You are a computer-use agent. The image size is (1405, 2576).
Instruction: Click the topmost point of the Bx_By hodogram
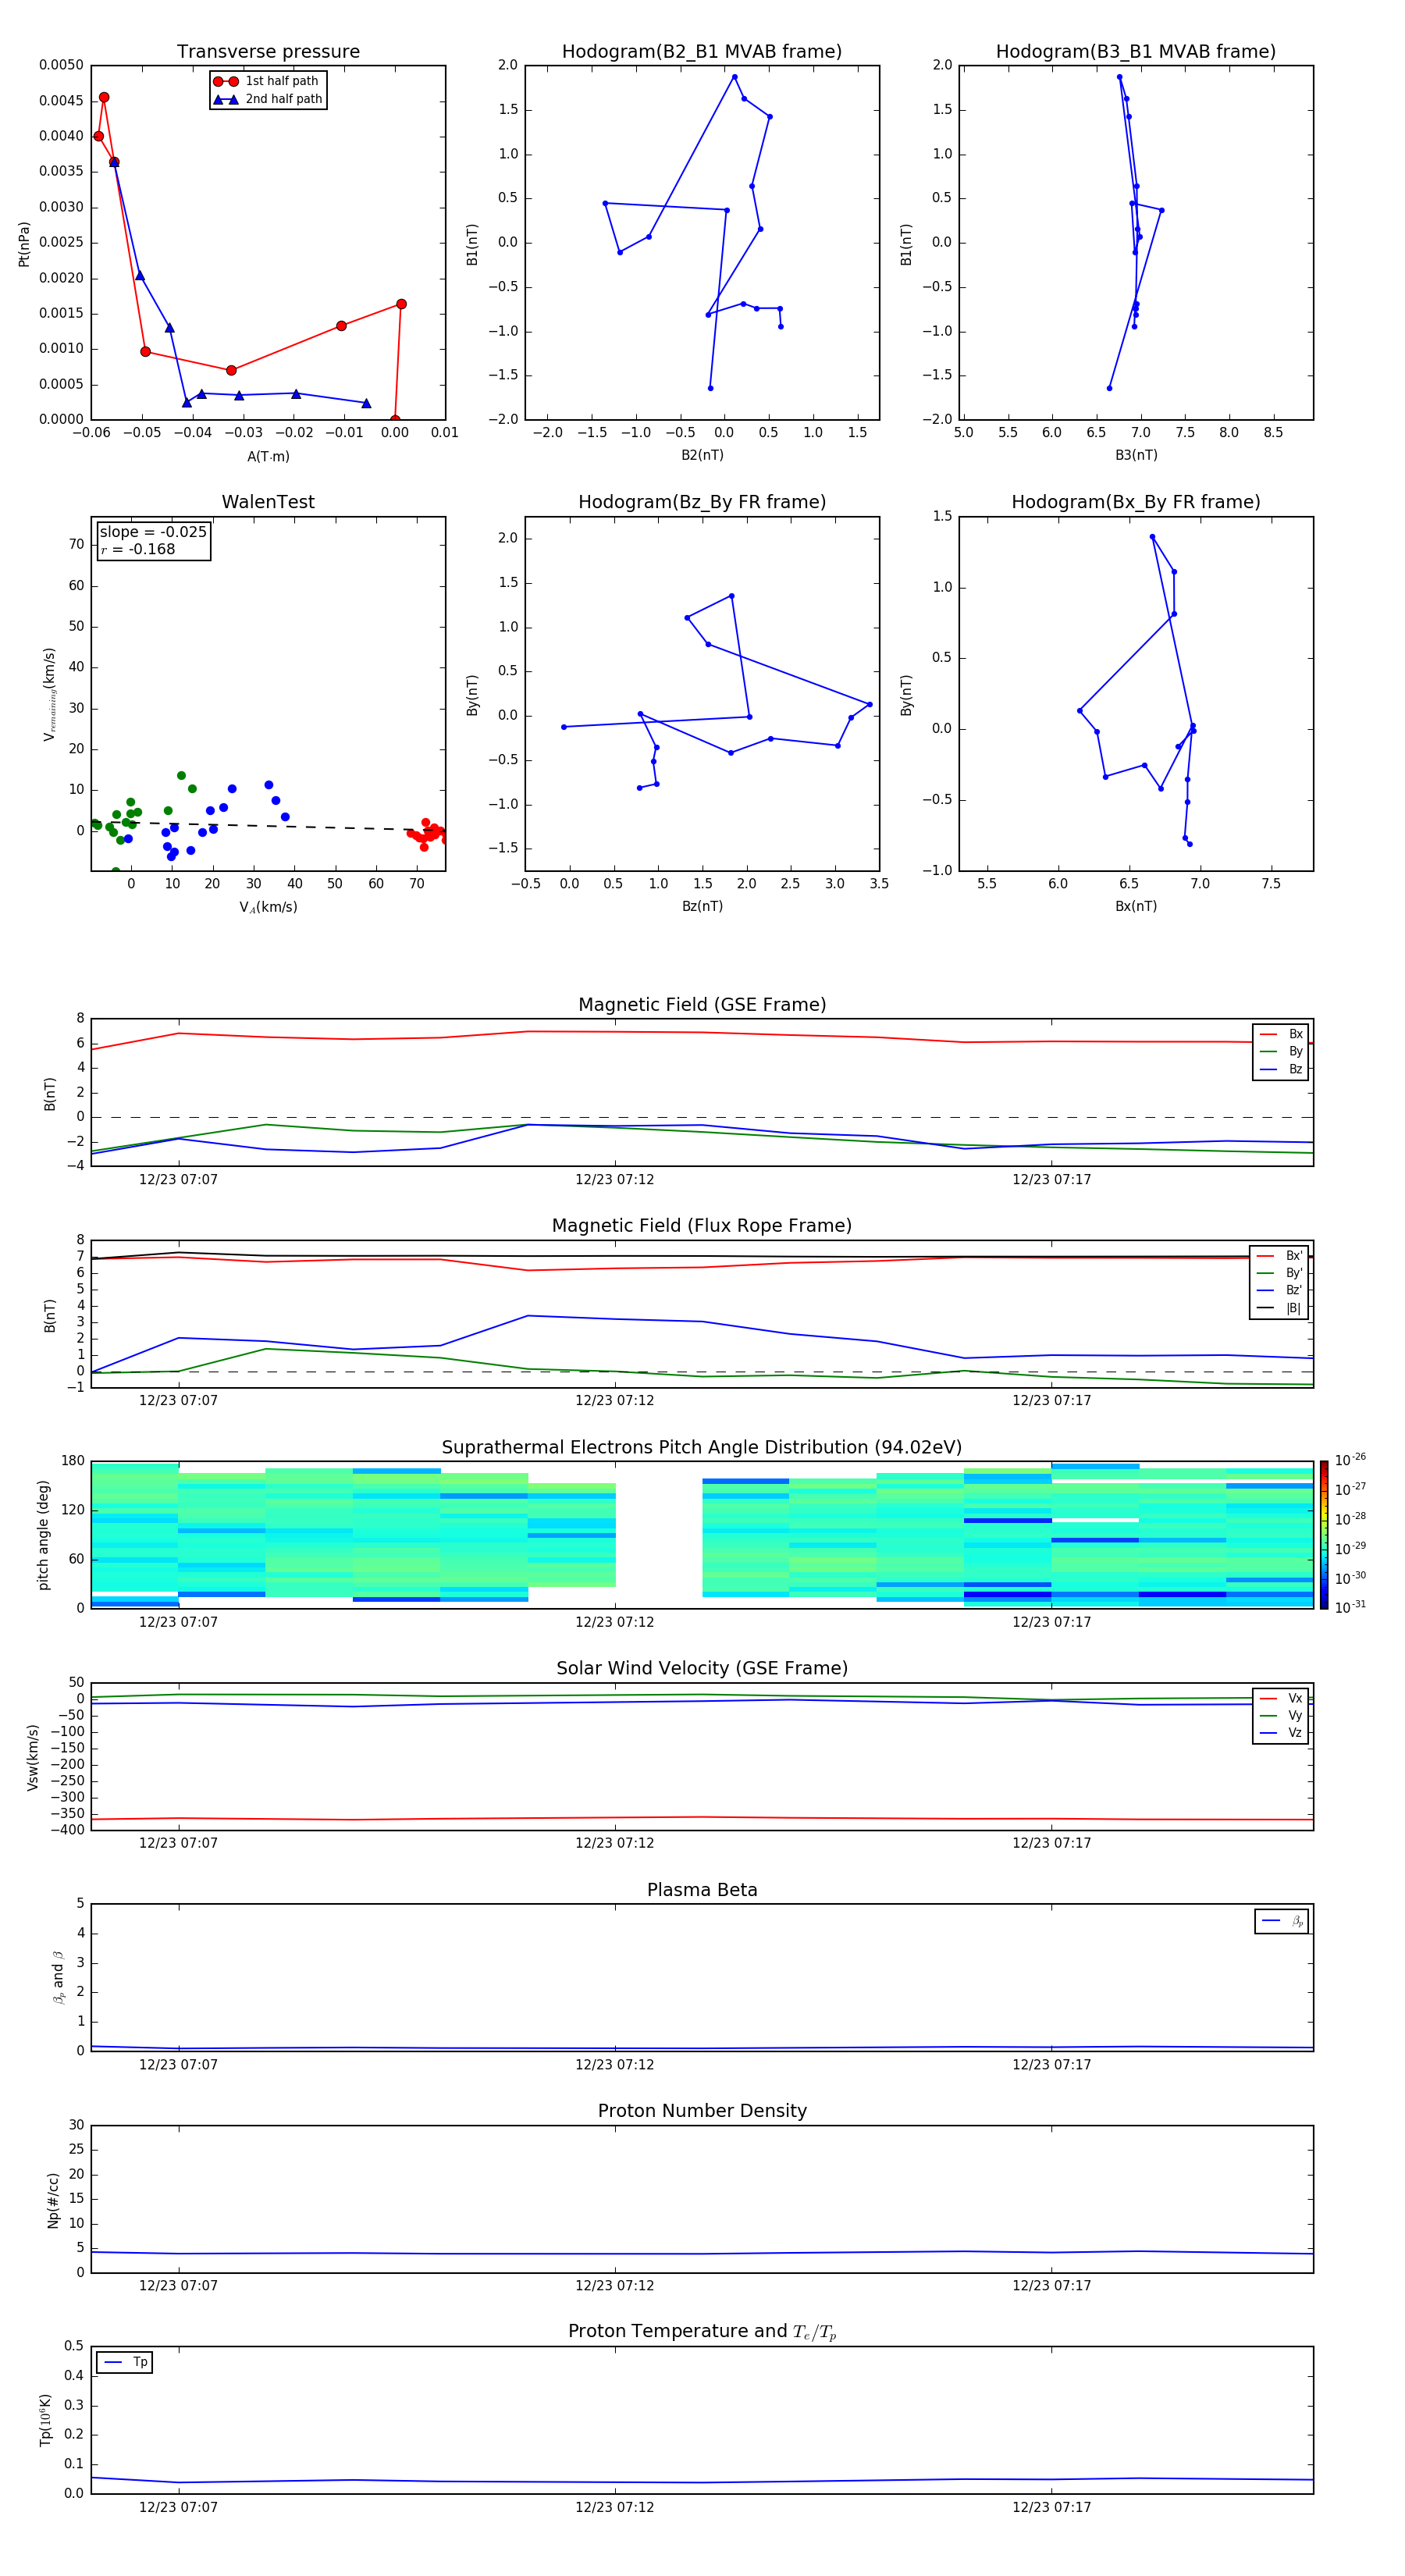[x=1152, y=537]
